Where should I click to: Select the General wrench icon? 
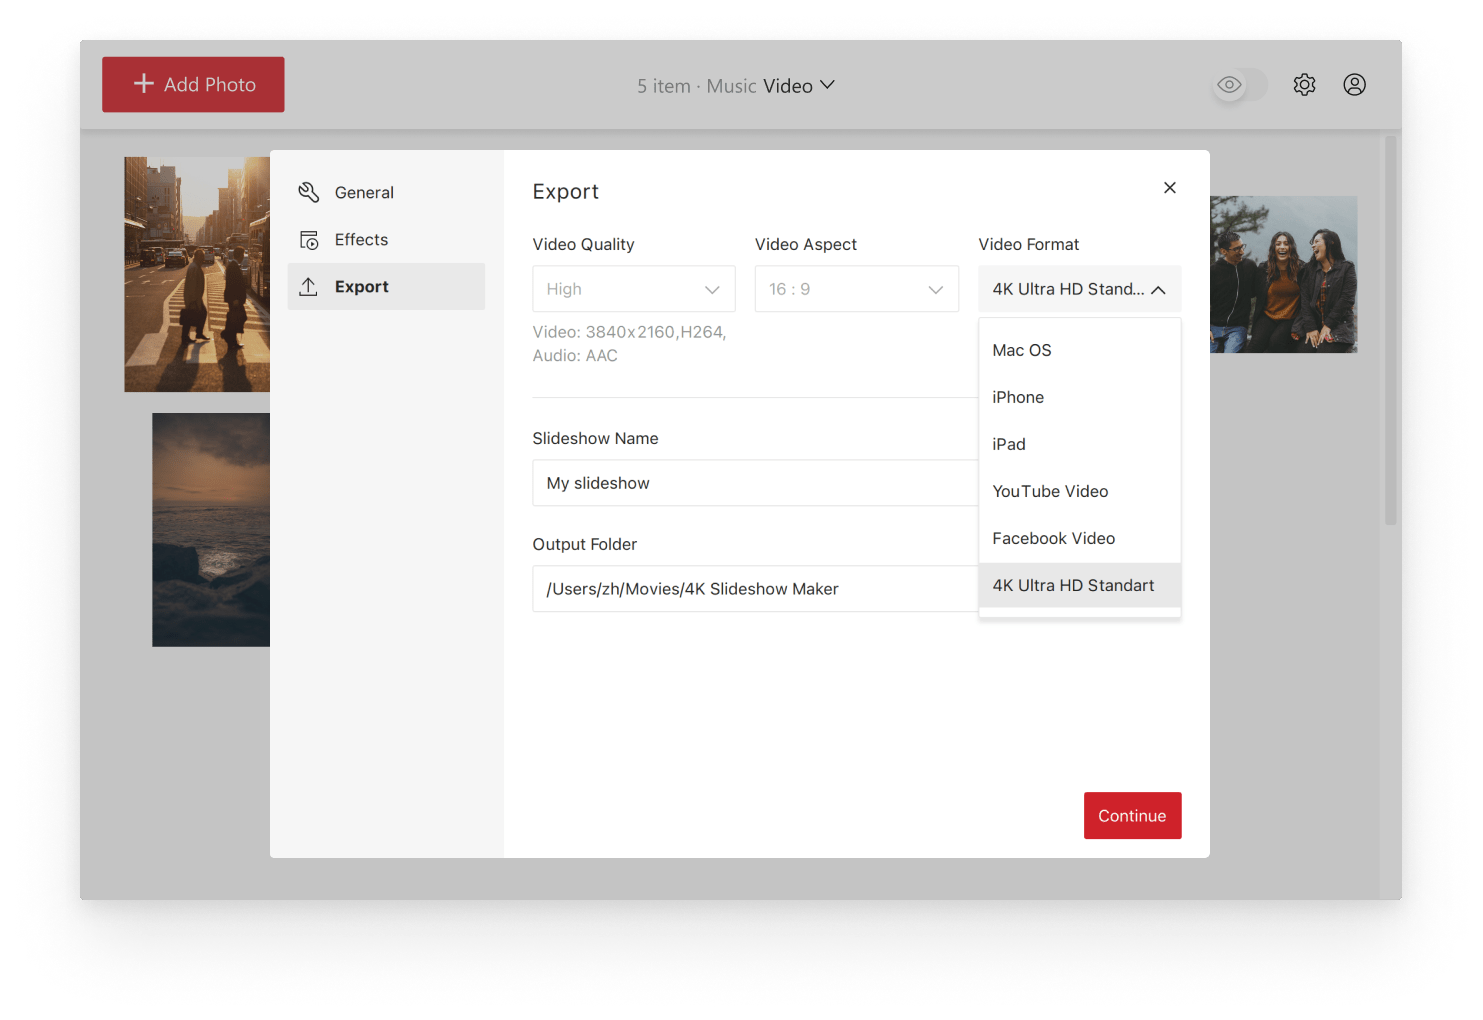(308, 192)
